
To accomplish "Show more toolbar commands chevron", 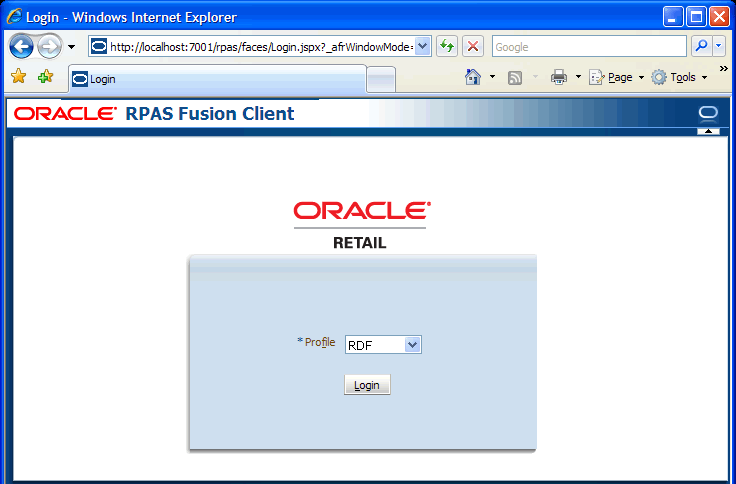I will tap(723, 69).
